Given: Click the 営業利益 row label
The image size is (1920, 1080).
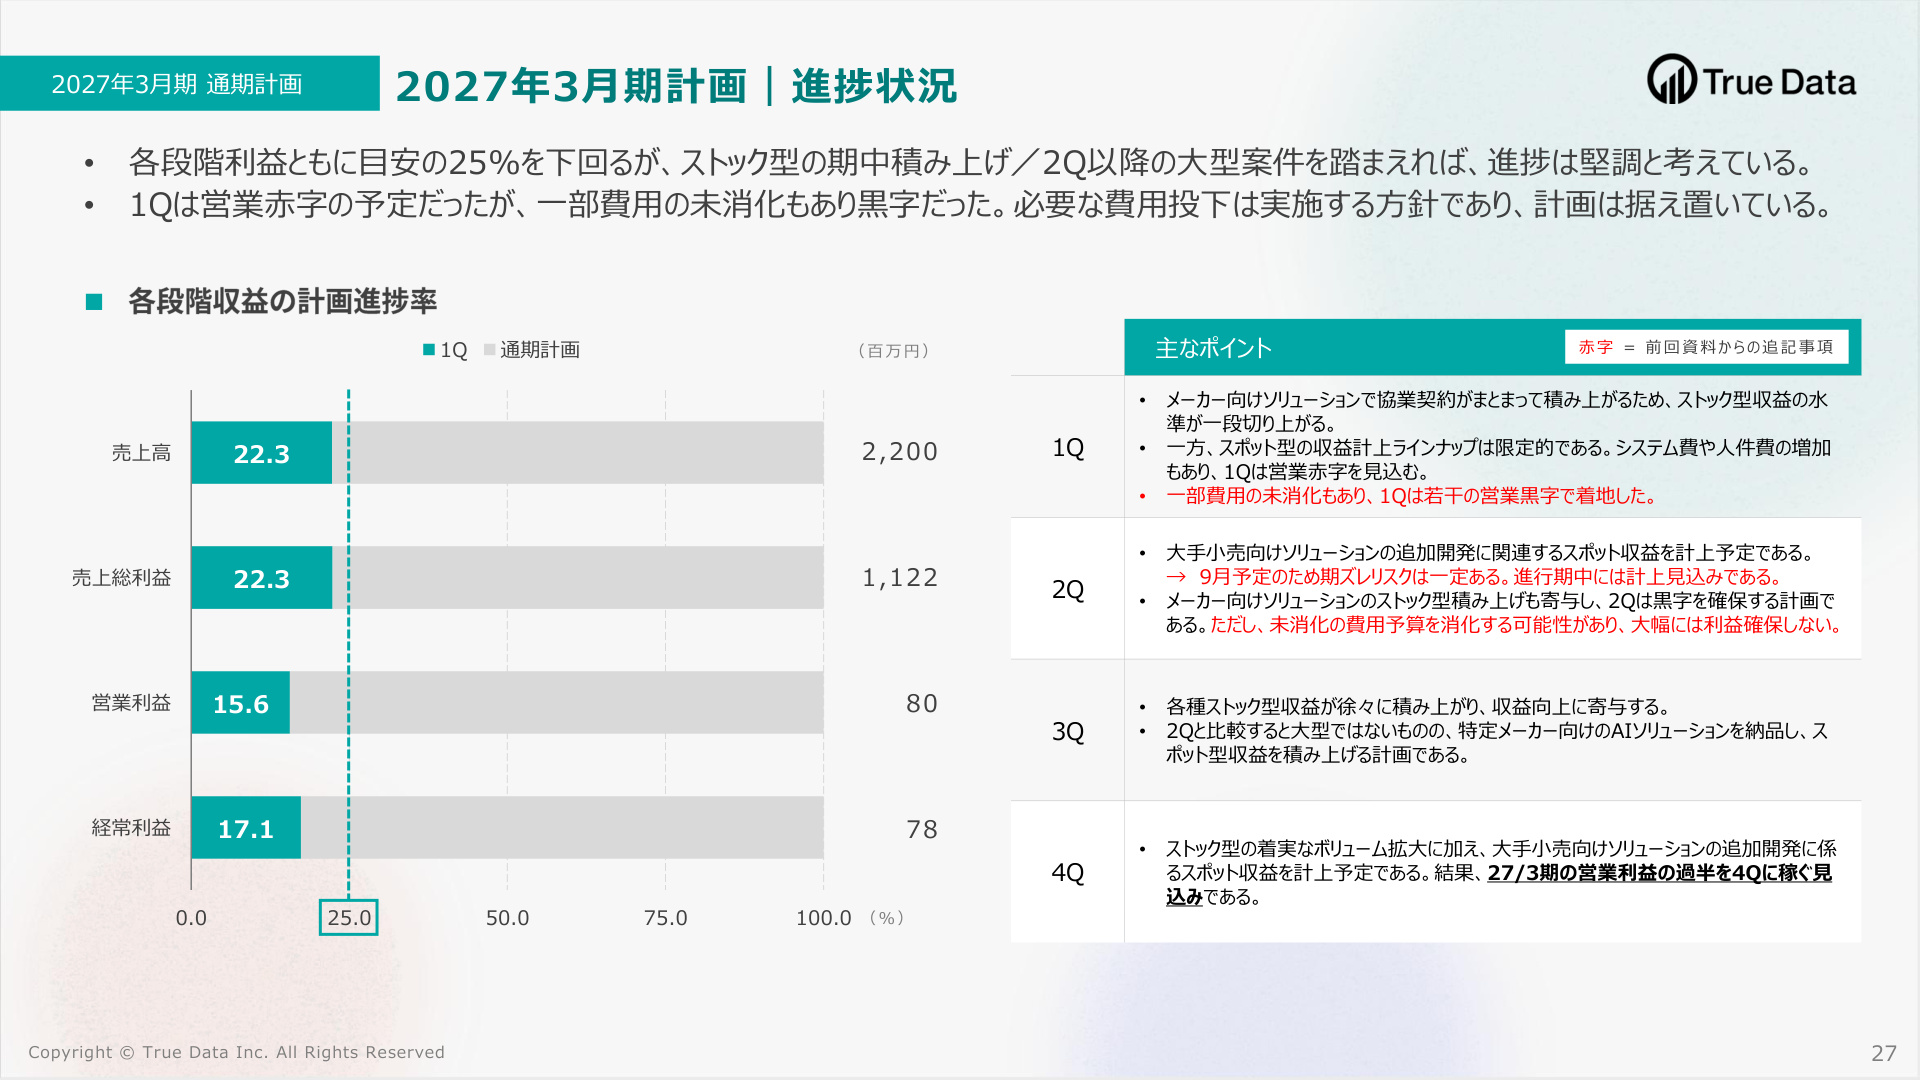Looking at the screenshot, I should [131, 703].
